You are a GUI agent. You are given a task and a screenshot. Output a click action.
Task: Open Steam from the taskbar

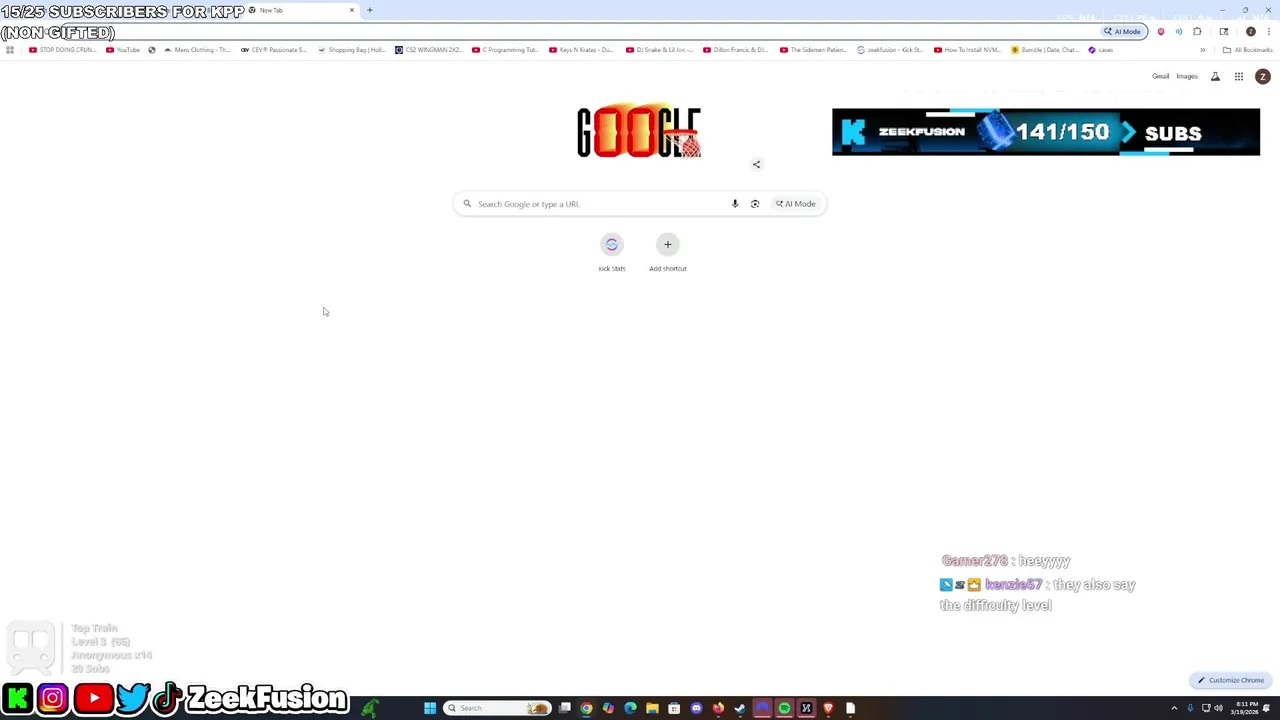coord(740,708)
